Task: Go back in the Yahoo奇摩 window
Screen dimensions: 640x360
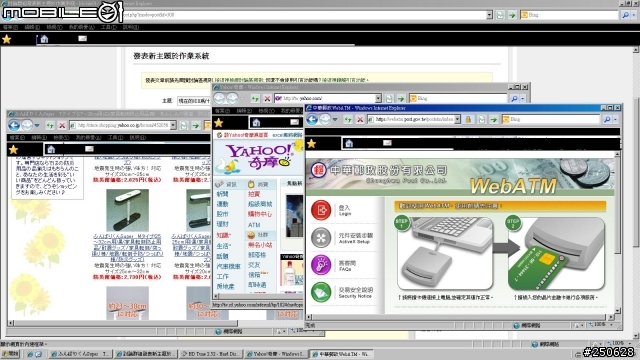Action: pyautogui.click(x=220, y=98)
